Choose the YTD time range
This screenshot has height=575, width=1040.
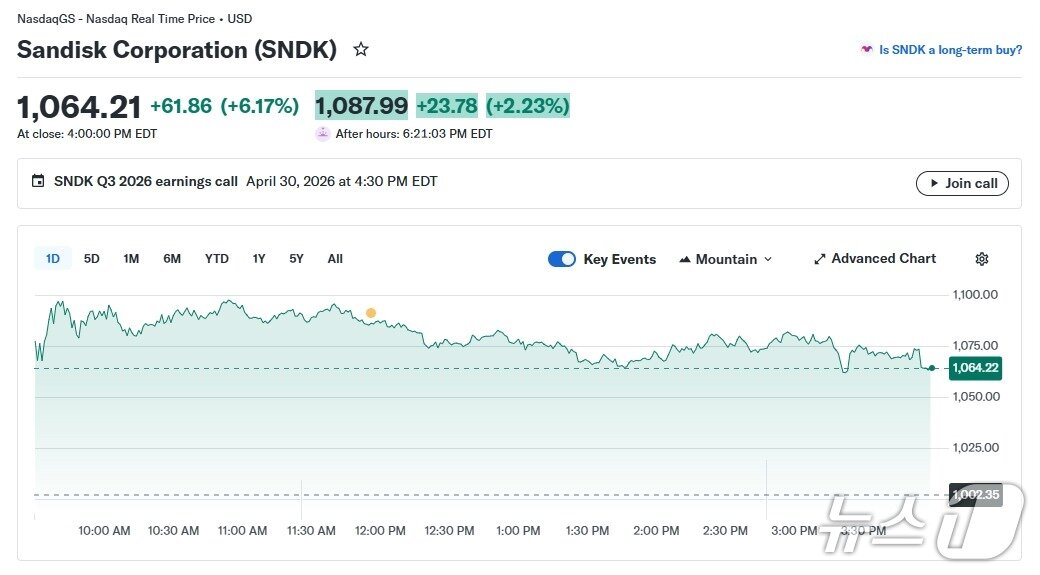coord(216,259)
